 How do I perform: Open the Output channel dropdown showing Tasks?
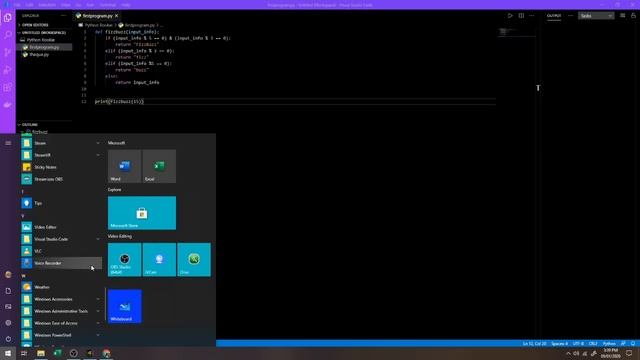click(x=596, y=16)
